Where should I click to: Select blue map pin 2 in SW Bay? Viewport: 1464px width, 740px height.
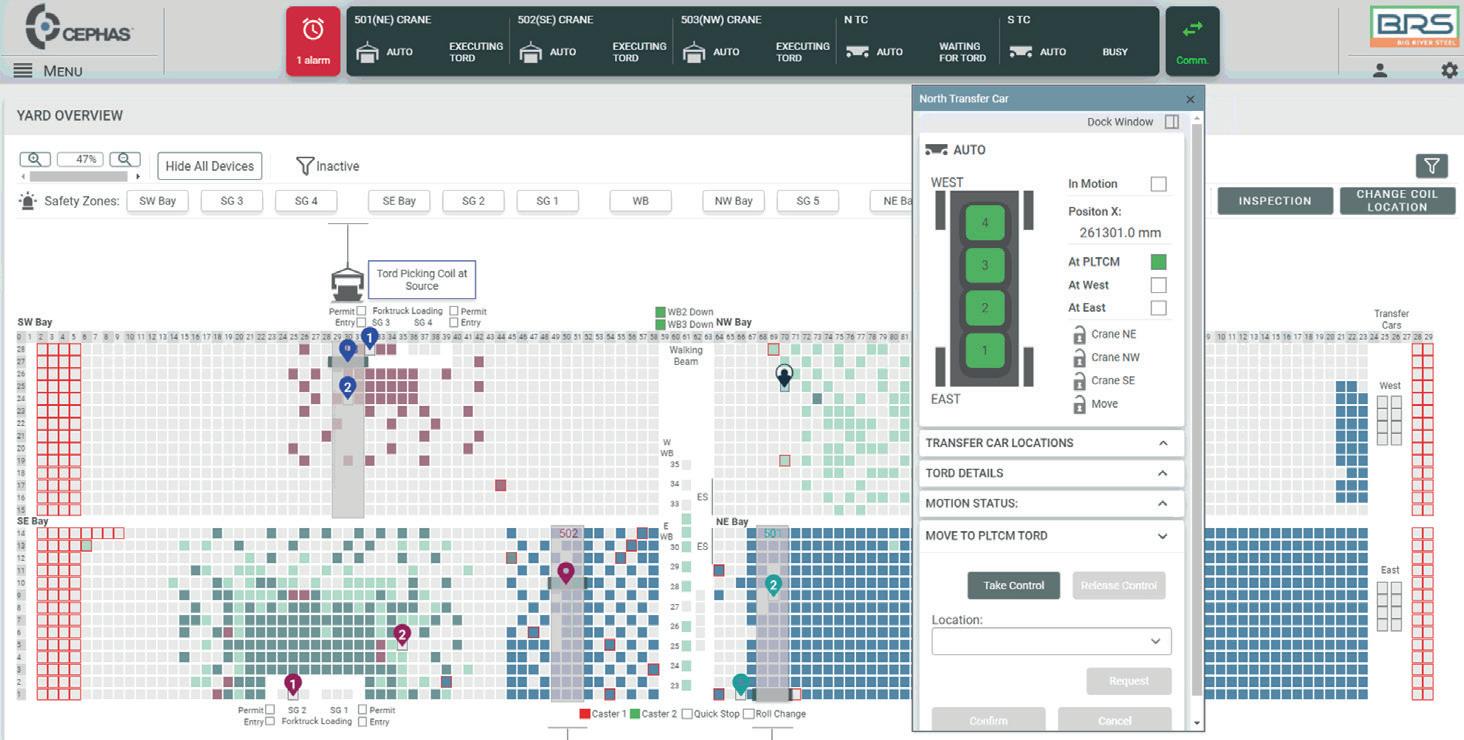click(x=347, y=387)
